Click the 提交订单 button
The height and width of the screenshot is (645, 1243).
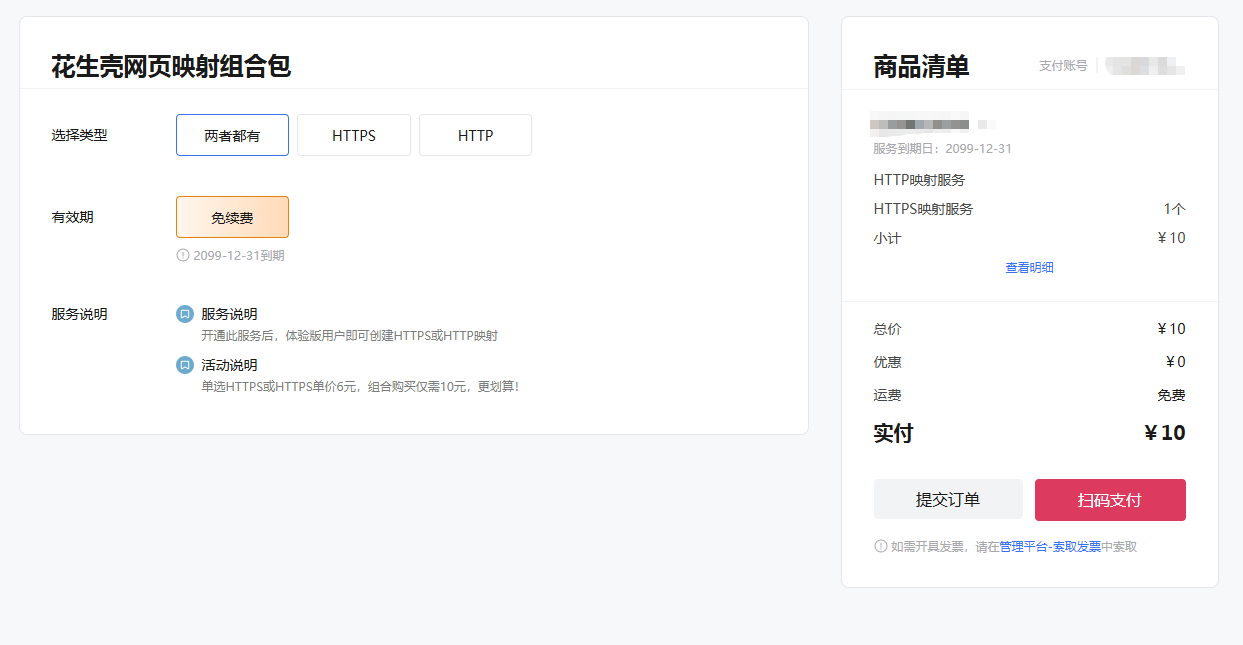pyautogui.click(x=948, y=500)
